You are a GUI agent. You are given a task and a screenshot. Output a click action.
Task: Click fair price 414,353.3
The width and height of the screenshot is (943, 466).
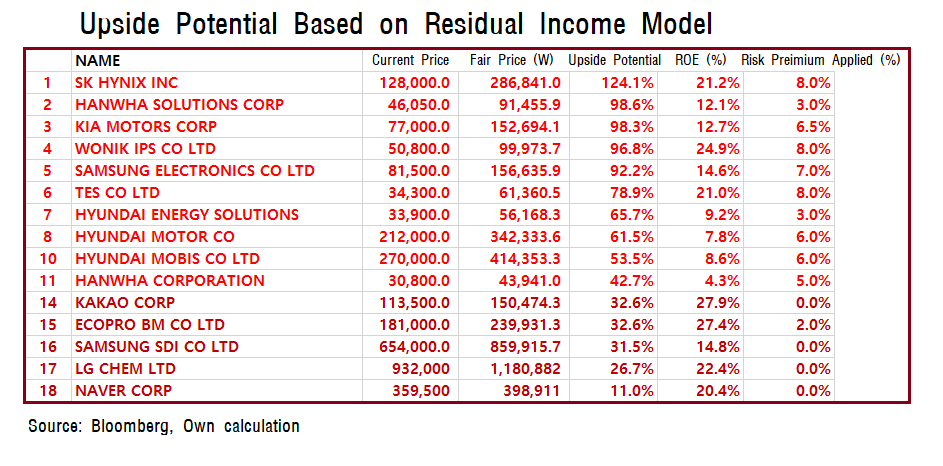point(526,259)
